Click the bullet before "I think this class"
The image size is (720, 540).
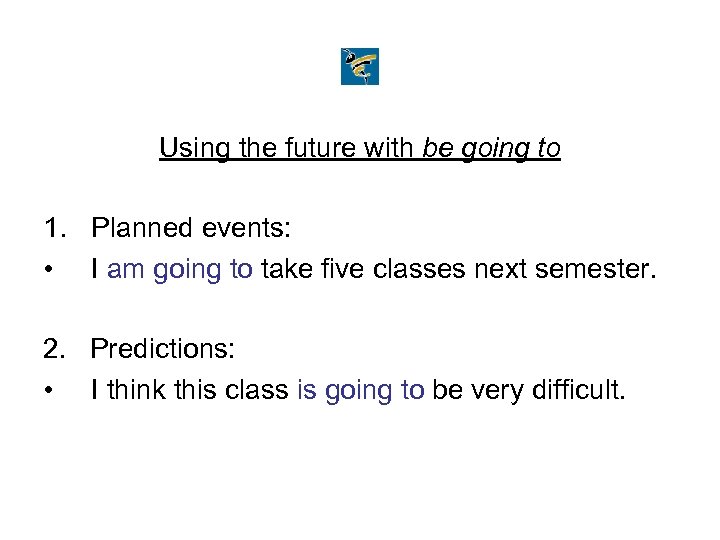48,390
